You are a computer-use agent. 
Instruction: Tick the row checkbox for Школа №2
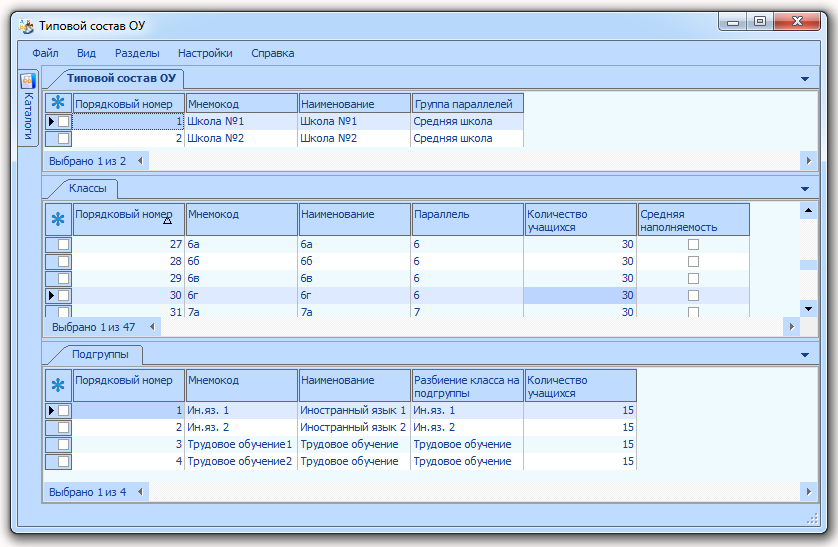click(64, 139)
